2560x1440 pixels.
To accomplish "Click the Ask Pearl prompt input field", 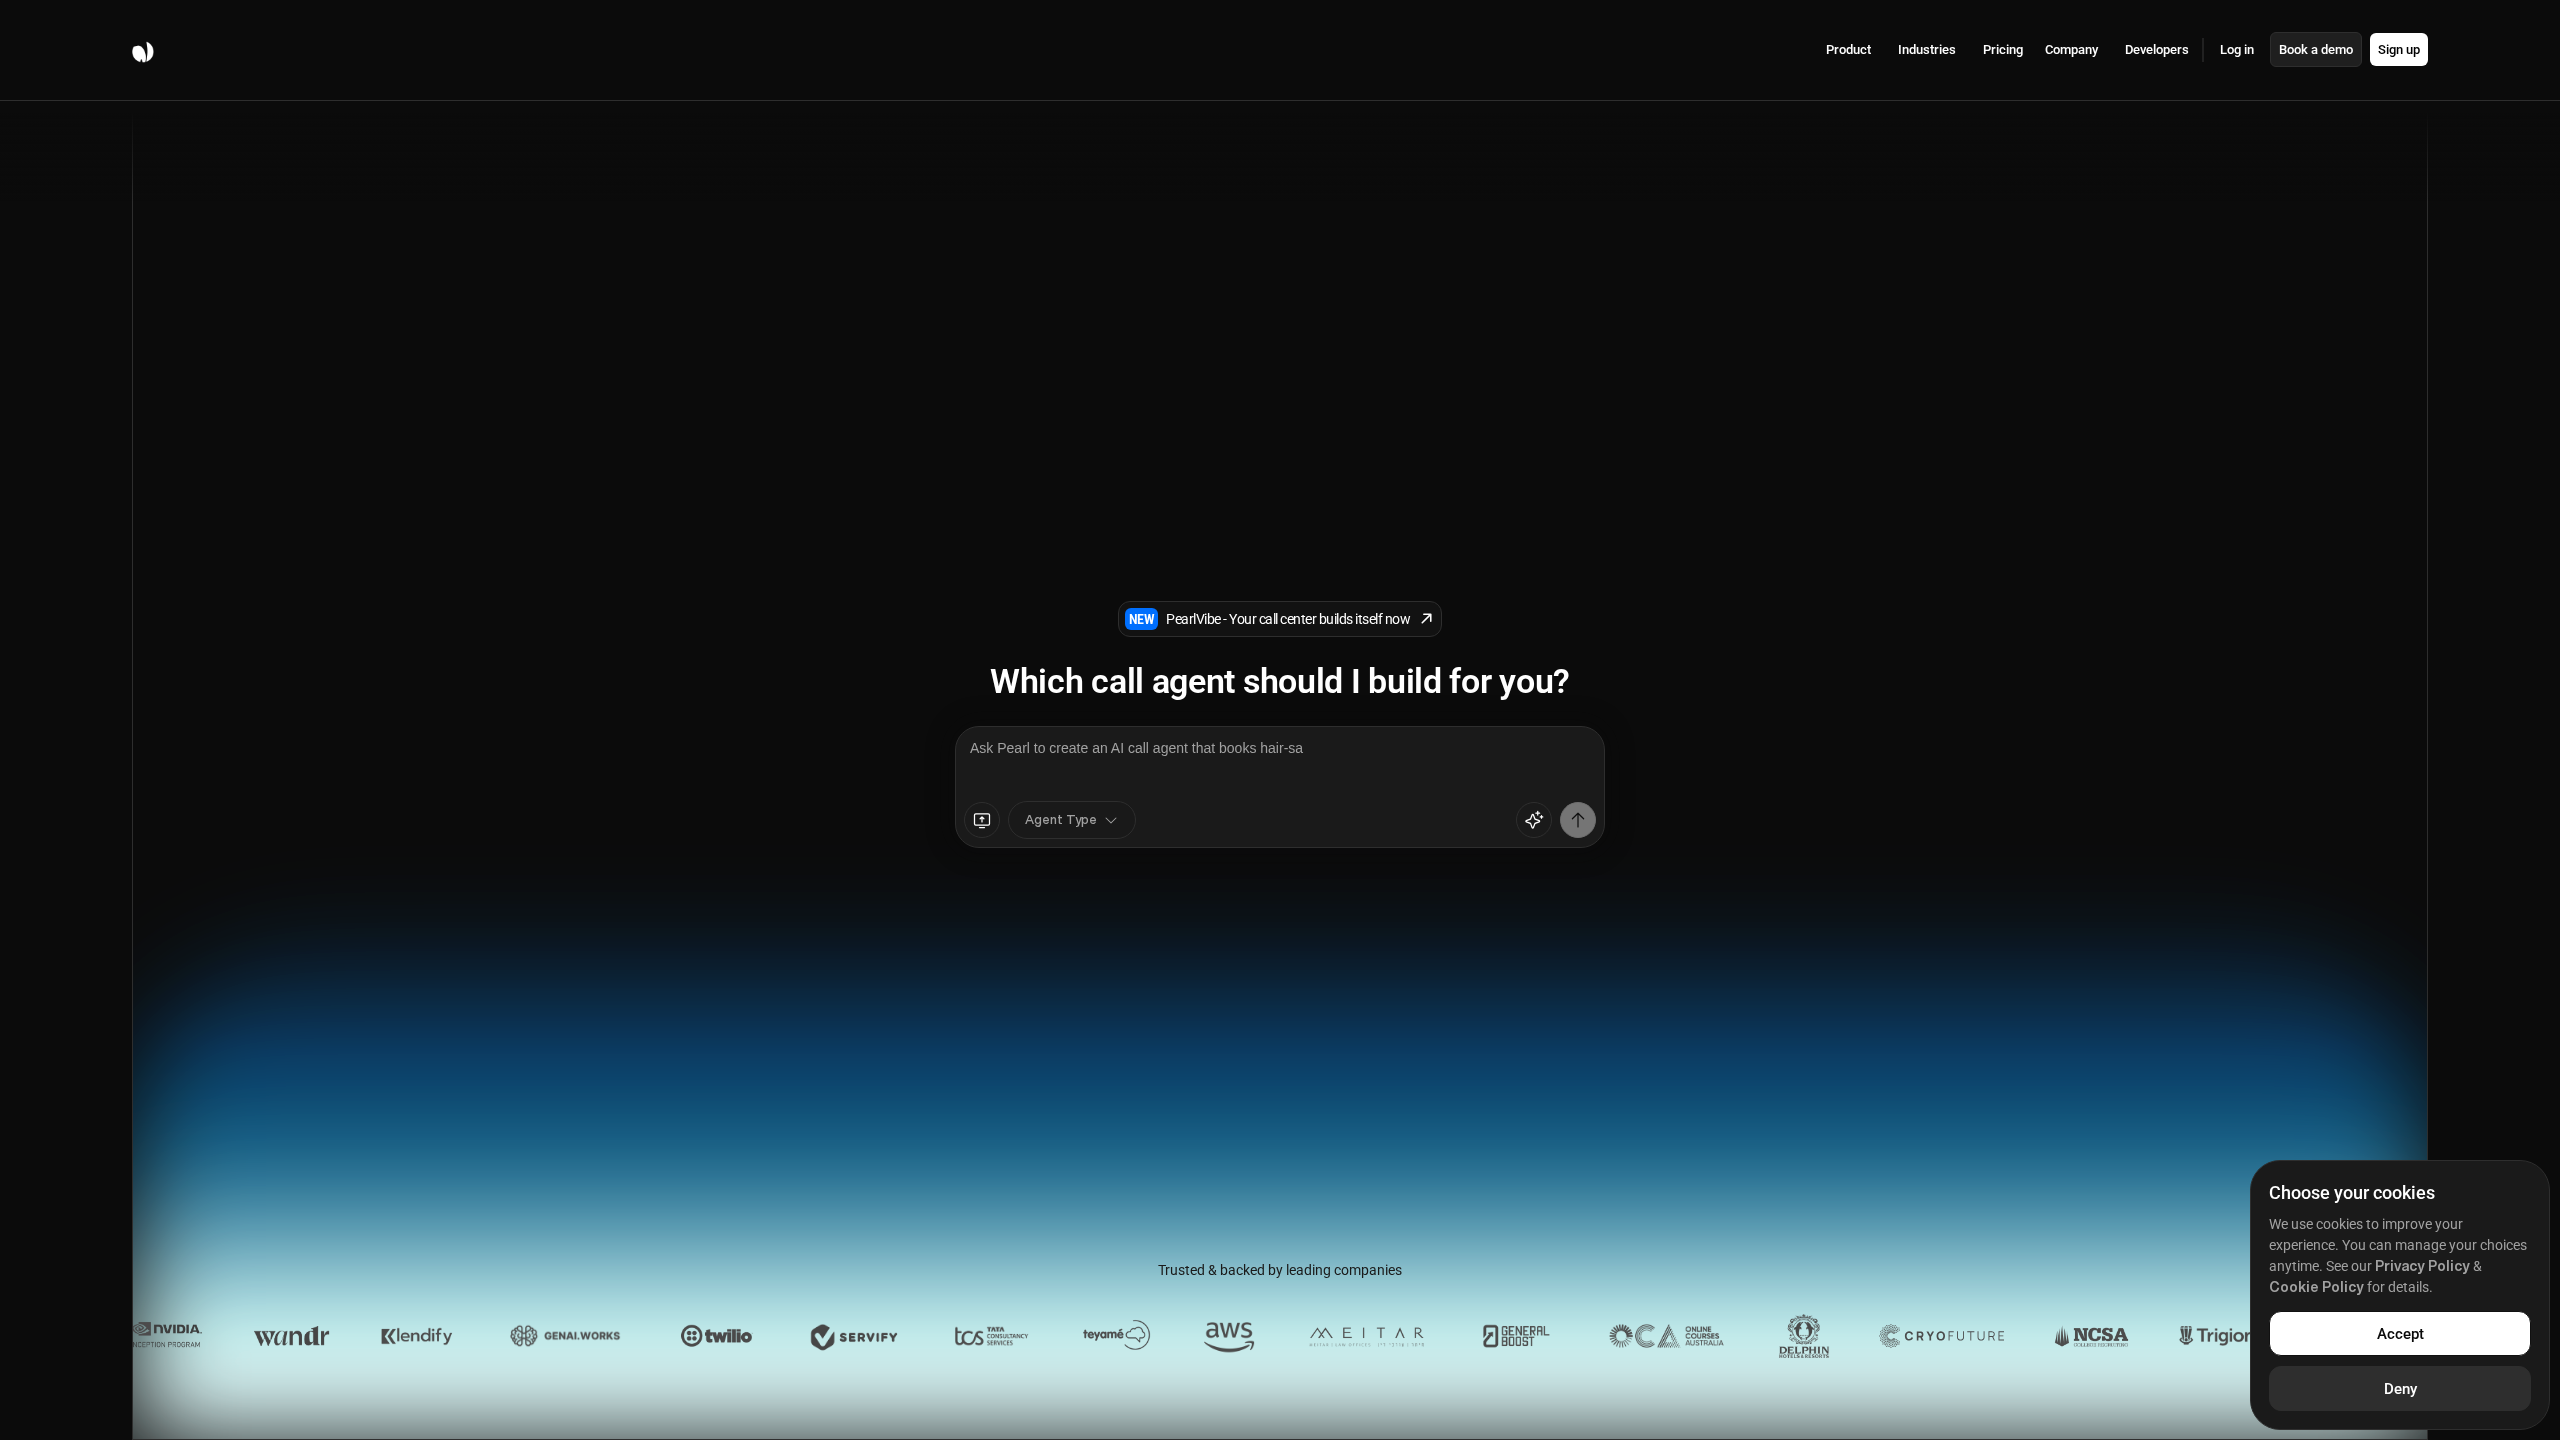I will [x=1279, y=762].
